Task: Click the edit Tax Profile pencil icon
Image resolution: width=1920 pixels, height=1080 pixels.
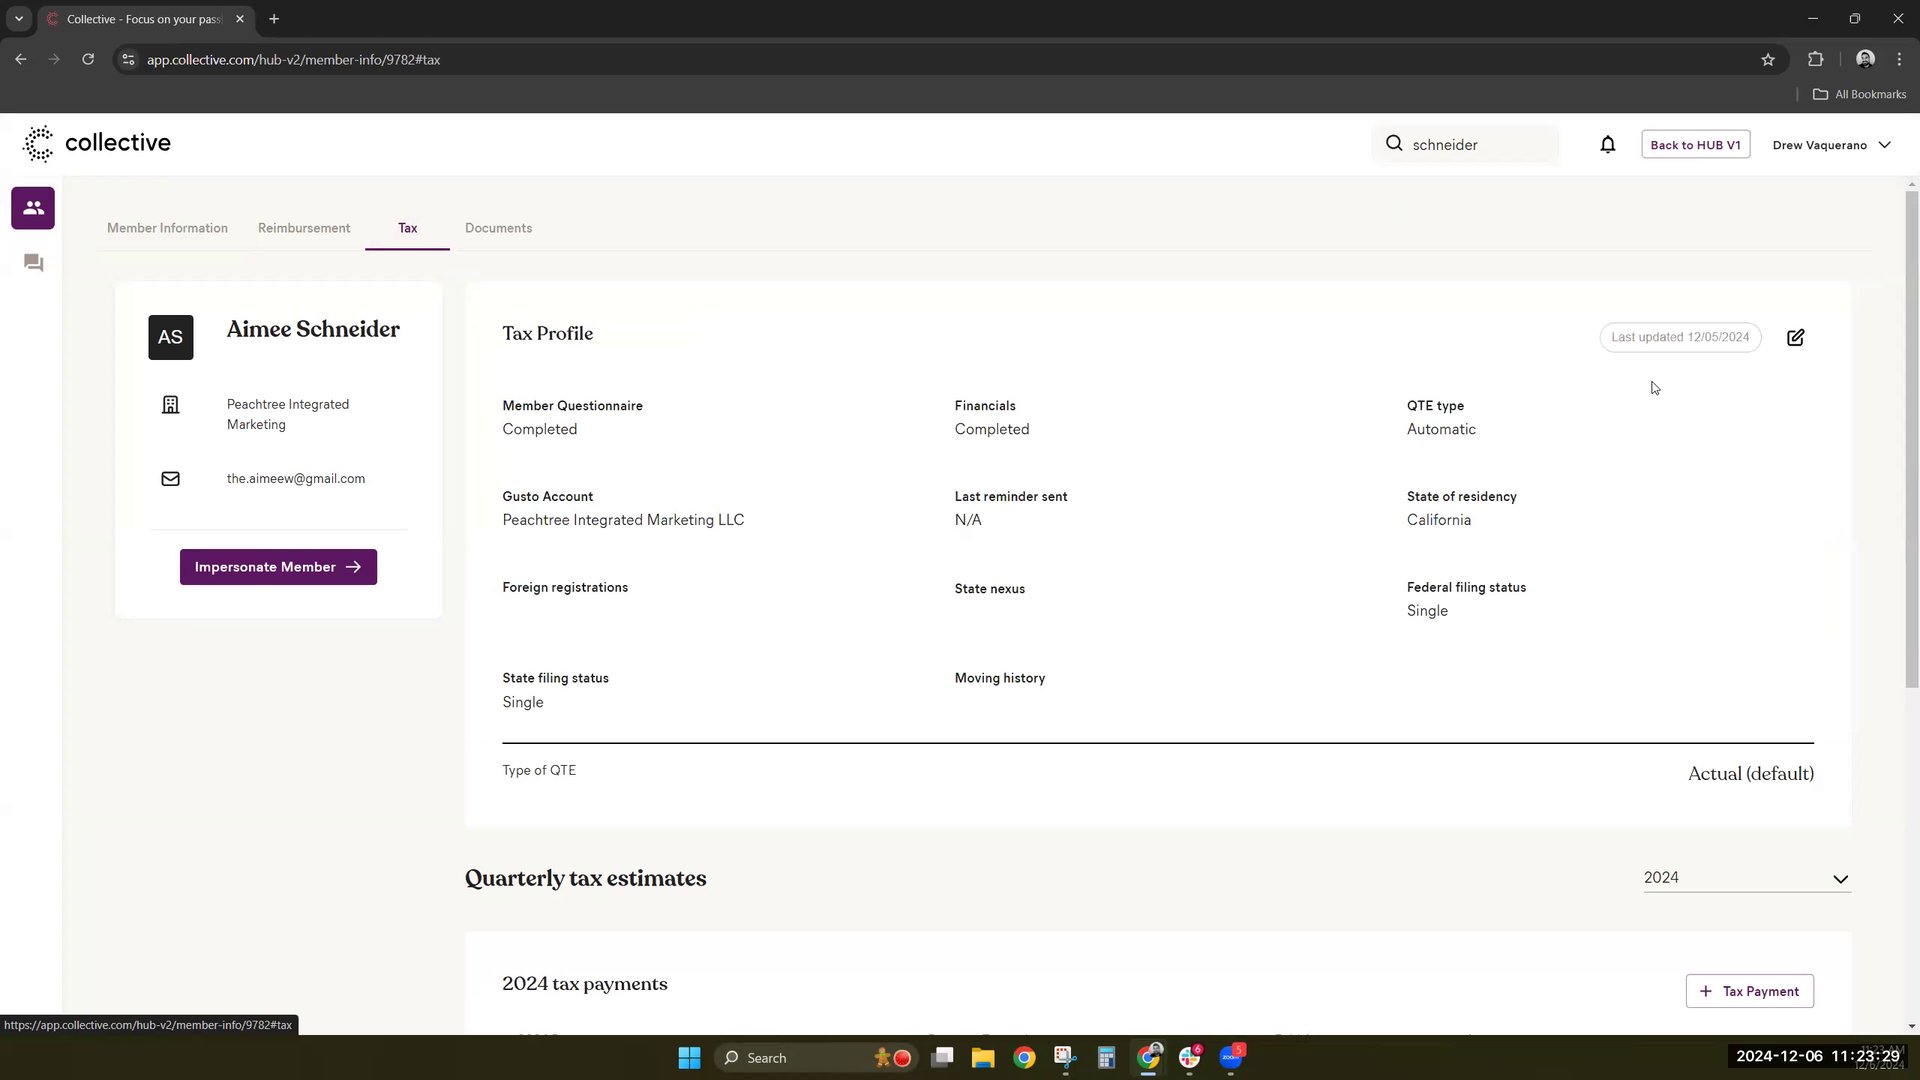Action: (1795, 338)
